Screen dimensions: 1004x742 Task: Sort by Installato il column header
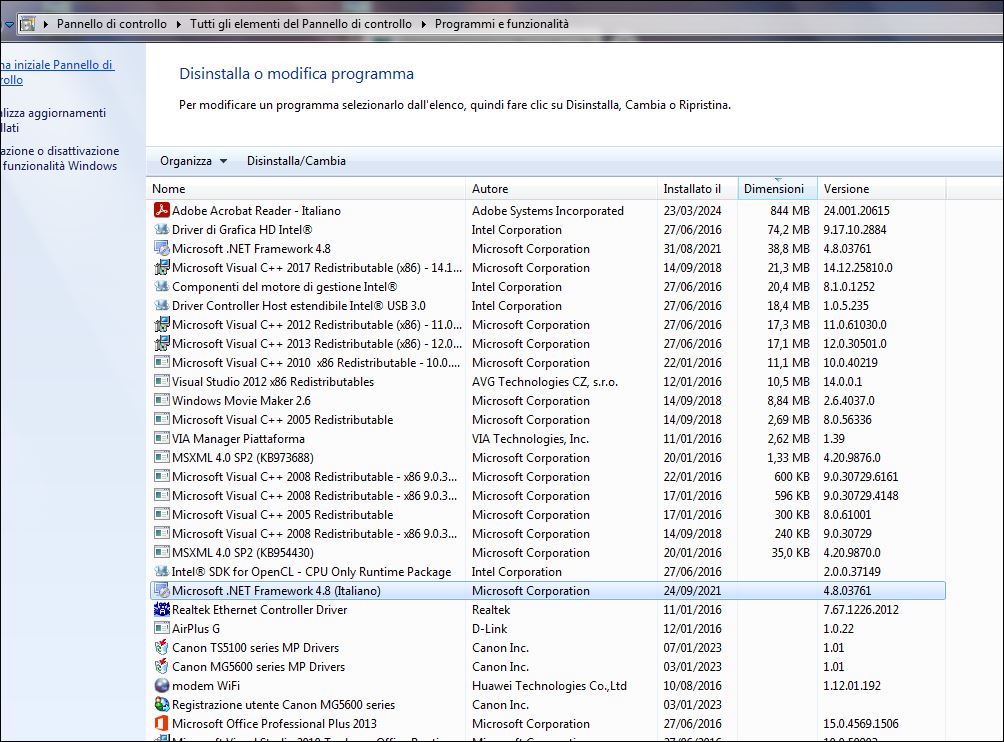coord(697,189)
